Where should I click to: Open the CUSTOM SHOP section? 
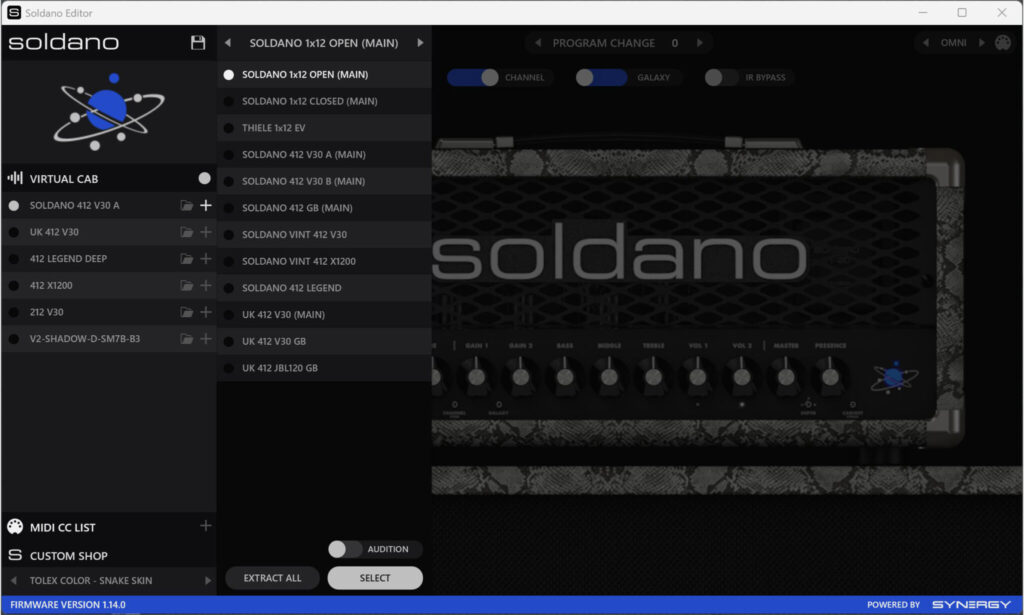[69, 556]
